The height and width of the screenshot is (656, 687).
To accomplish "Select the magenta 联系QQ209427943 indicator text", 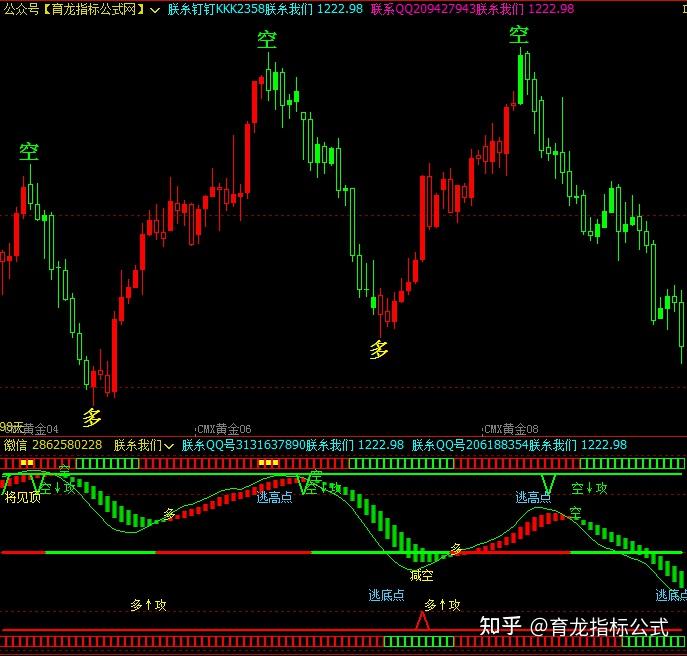I will (472, 9).
